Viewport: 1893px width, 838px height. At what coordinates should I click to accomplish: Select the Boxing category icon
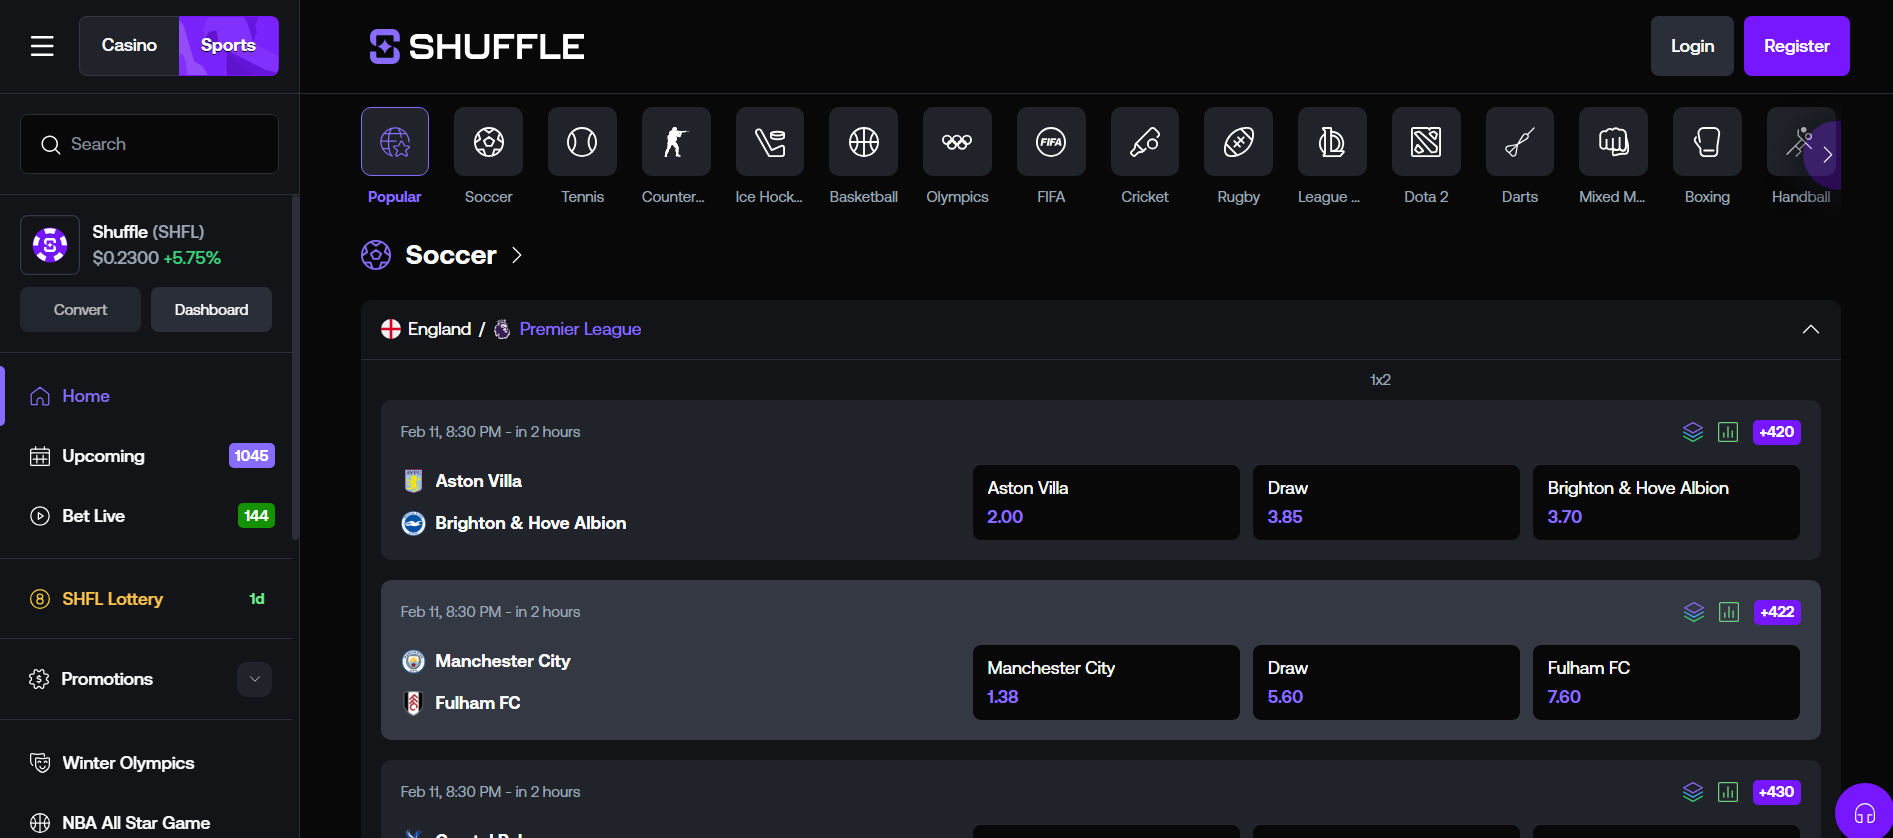(1707, 142)
